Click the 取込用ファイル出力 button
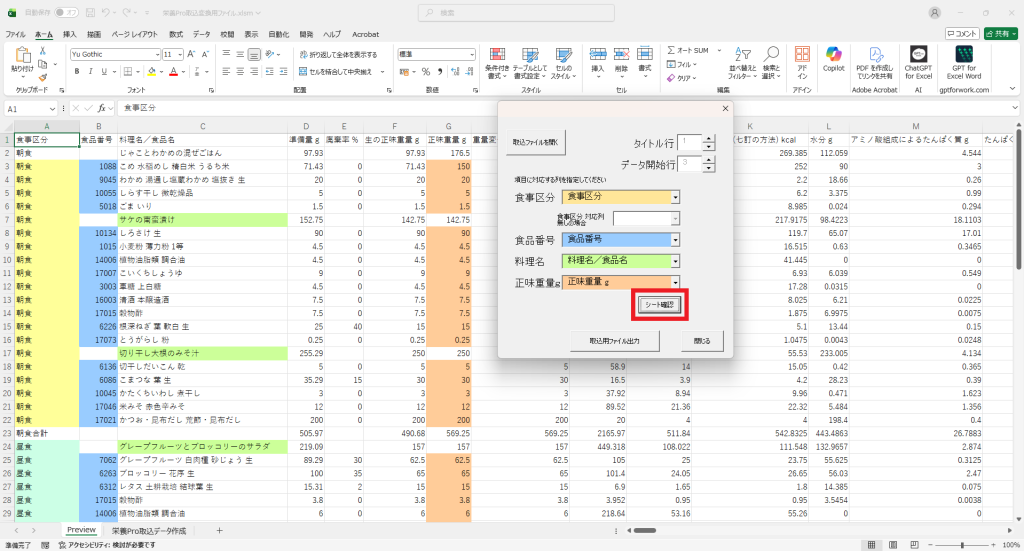 618,341
